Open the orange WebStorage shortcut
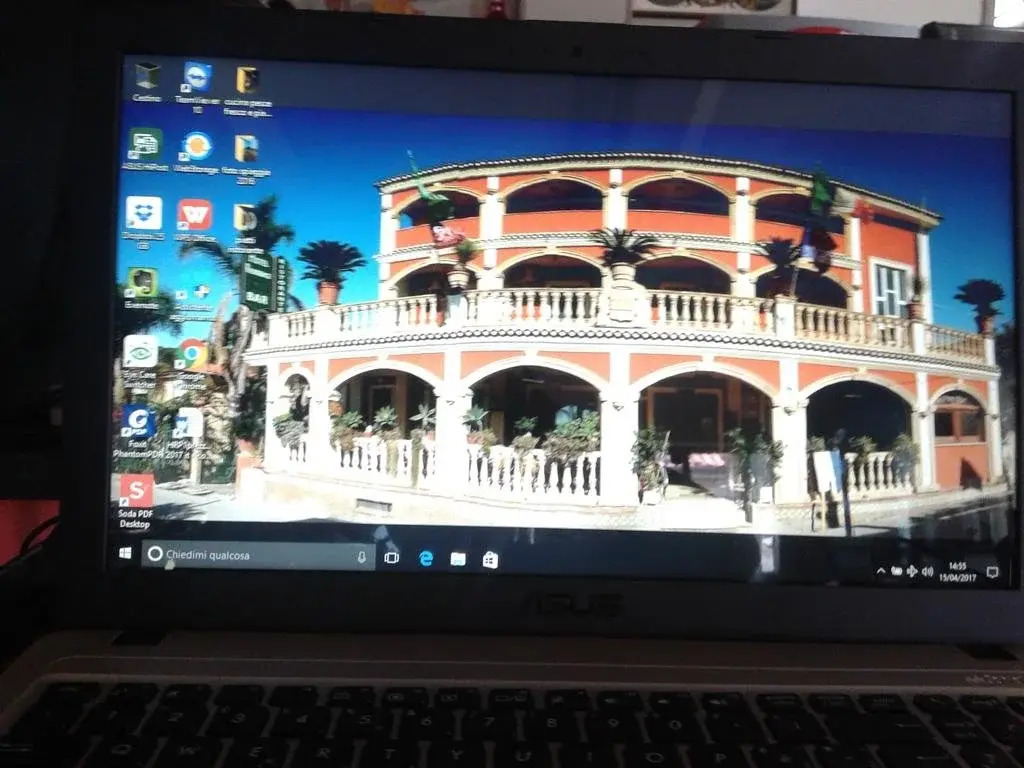This screenshot has height=768, width=1024. pyautogui.click(x=196, y=147)
